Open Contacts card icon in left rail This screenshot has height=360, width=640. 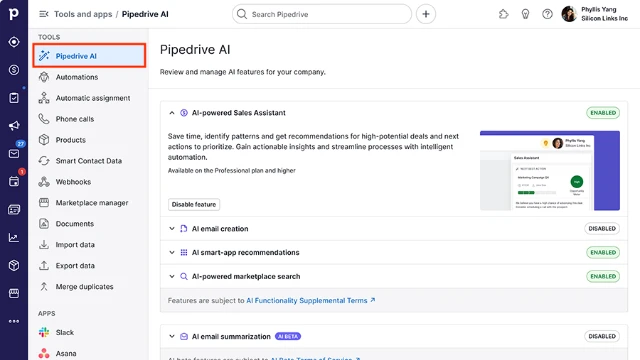point(14,209)
